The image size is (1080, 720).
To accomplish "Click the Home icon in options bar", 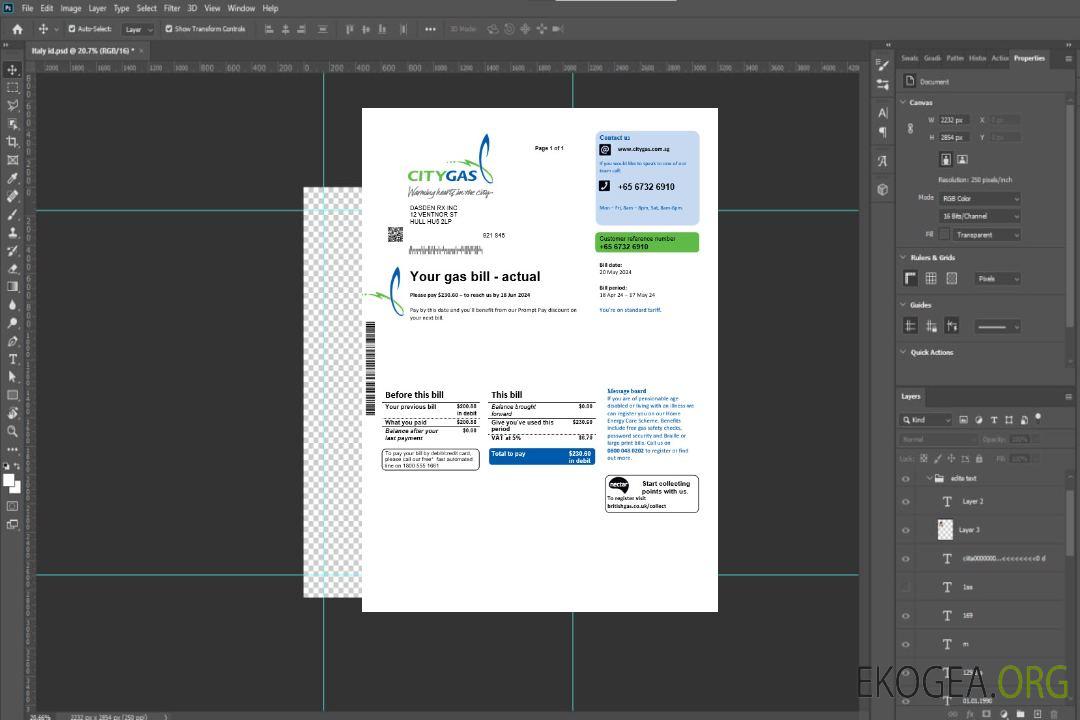I will pos(17,29).
